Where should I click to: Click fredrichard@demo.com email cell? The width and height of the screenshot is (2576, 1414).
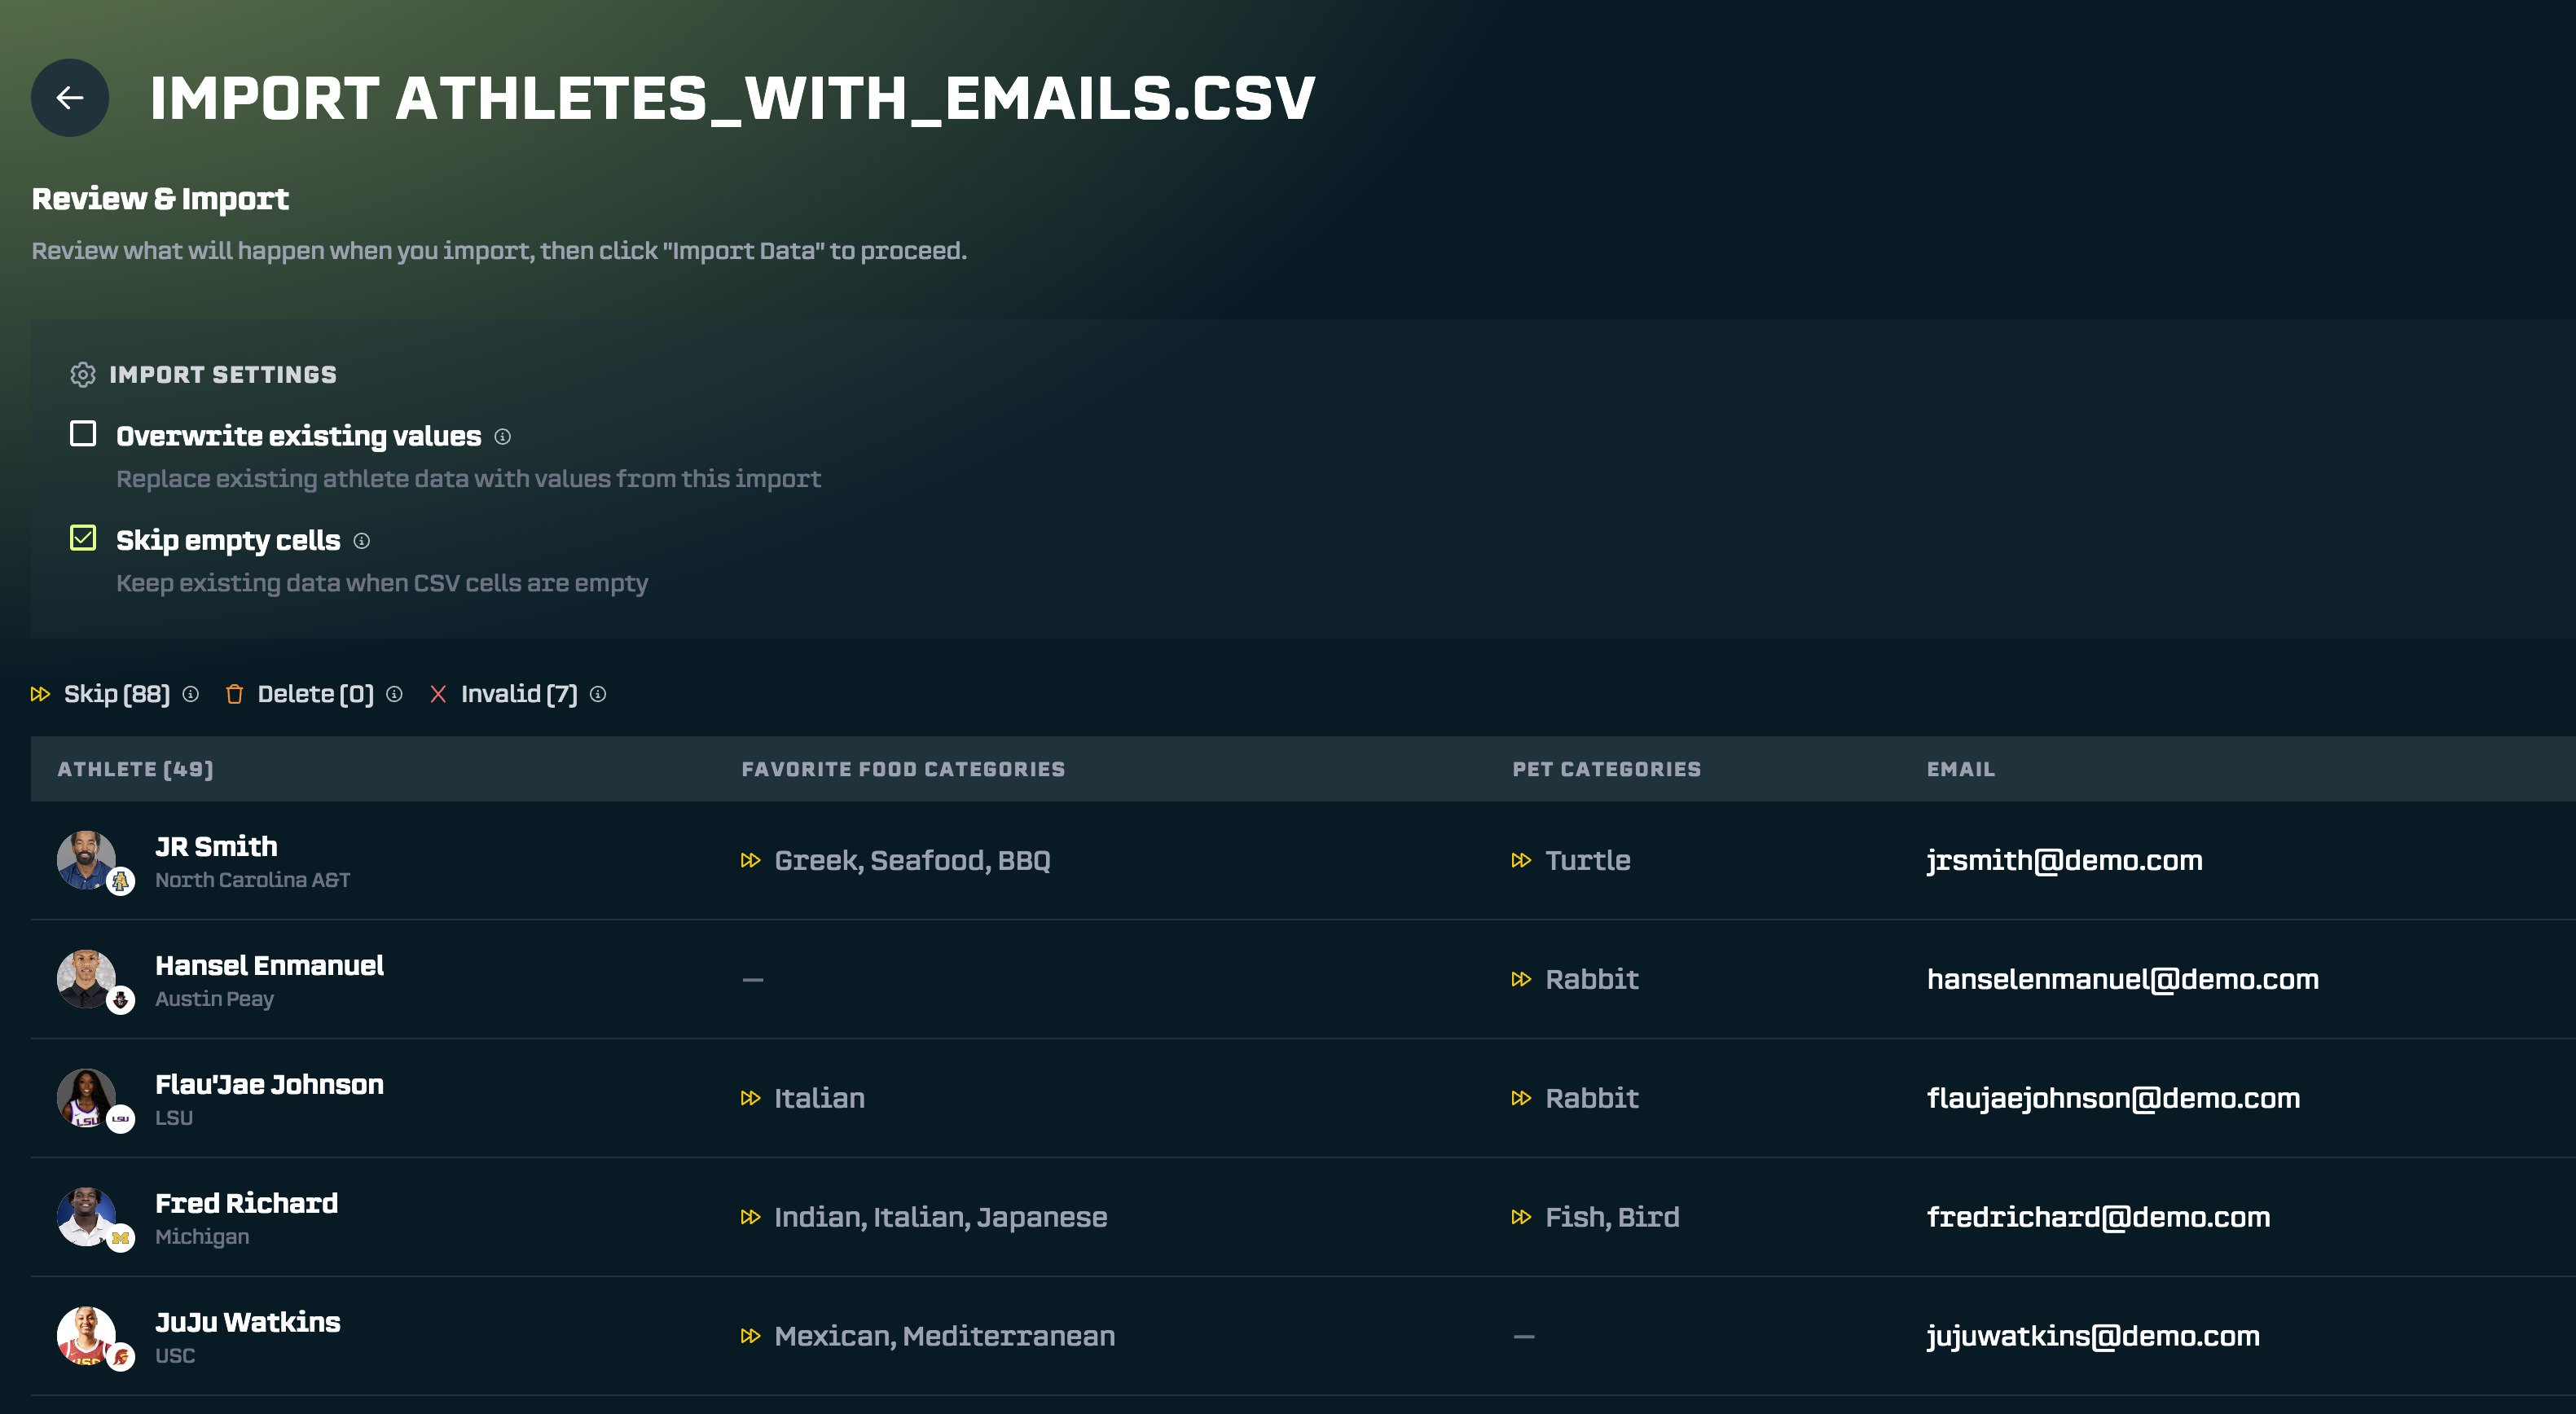2097,1217
